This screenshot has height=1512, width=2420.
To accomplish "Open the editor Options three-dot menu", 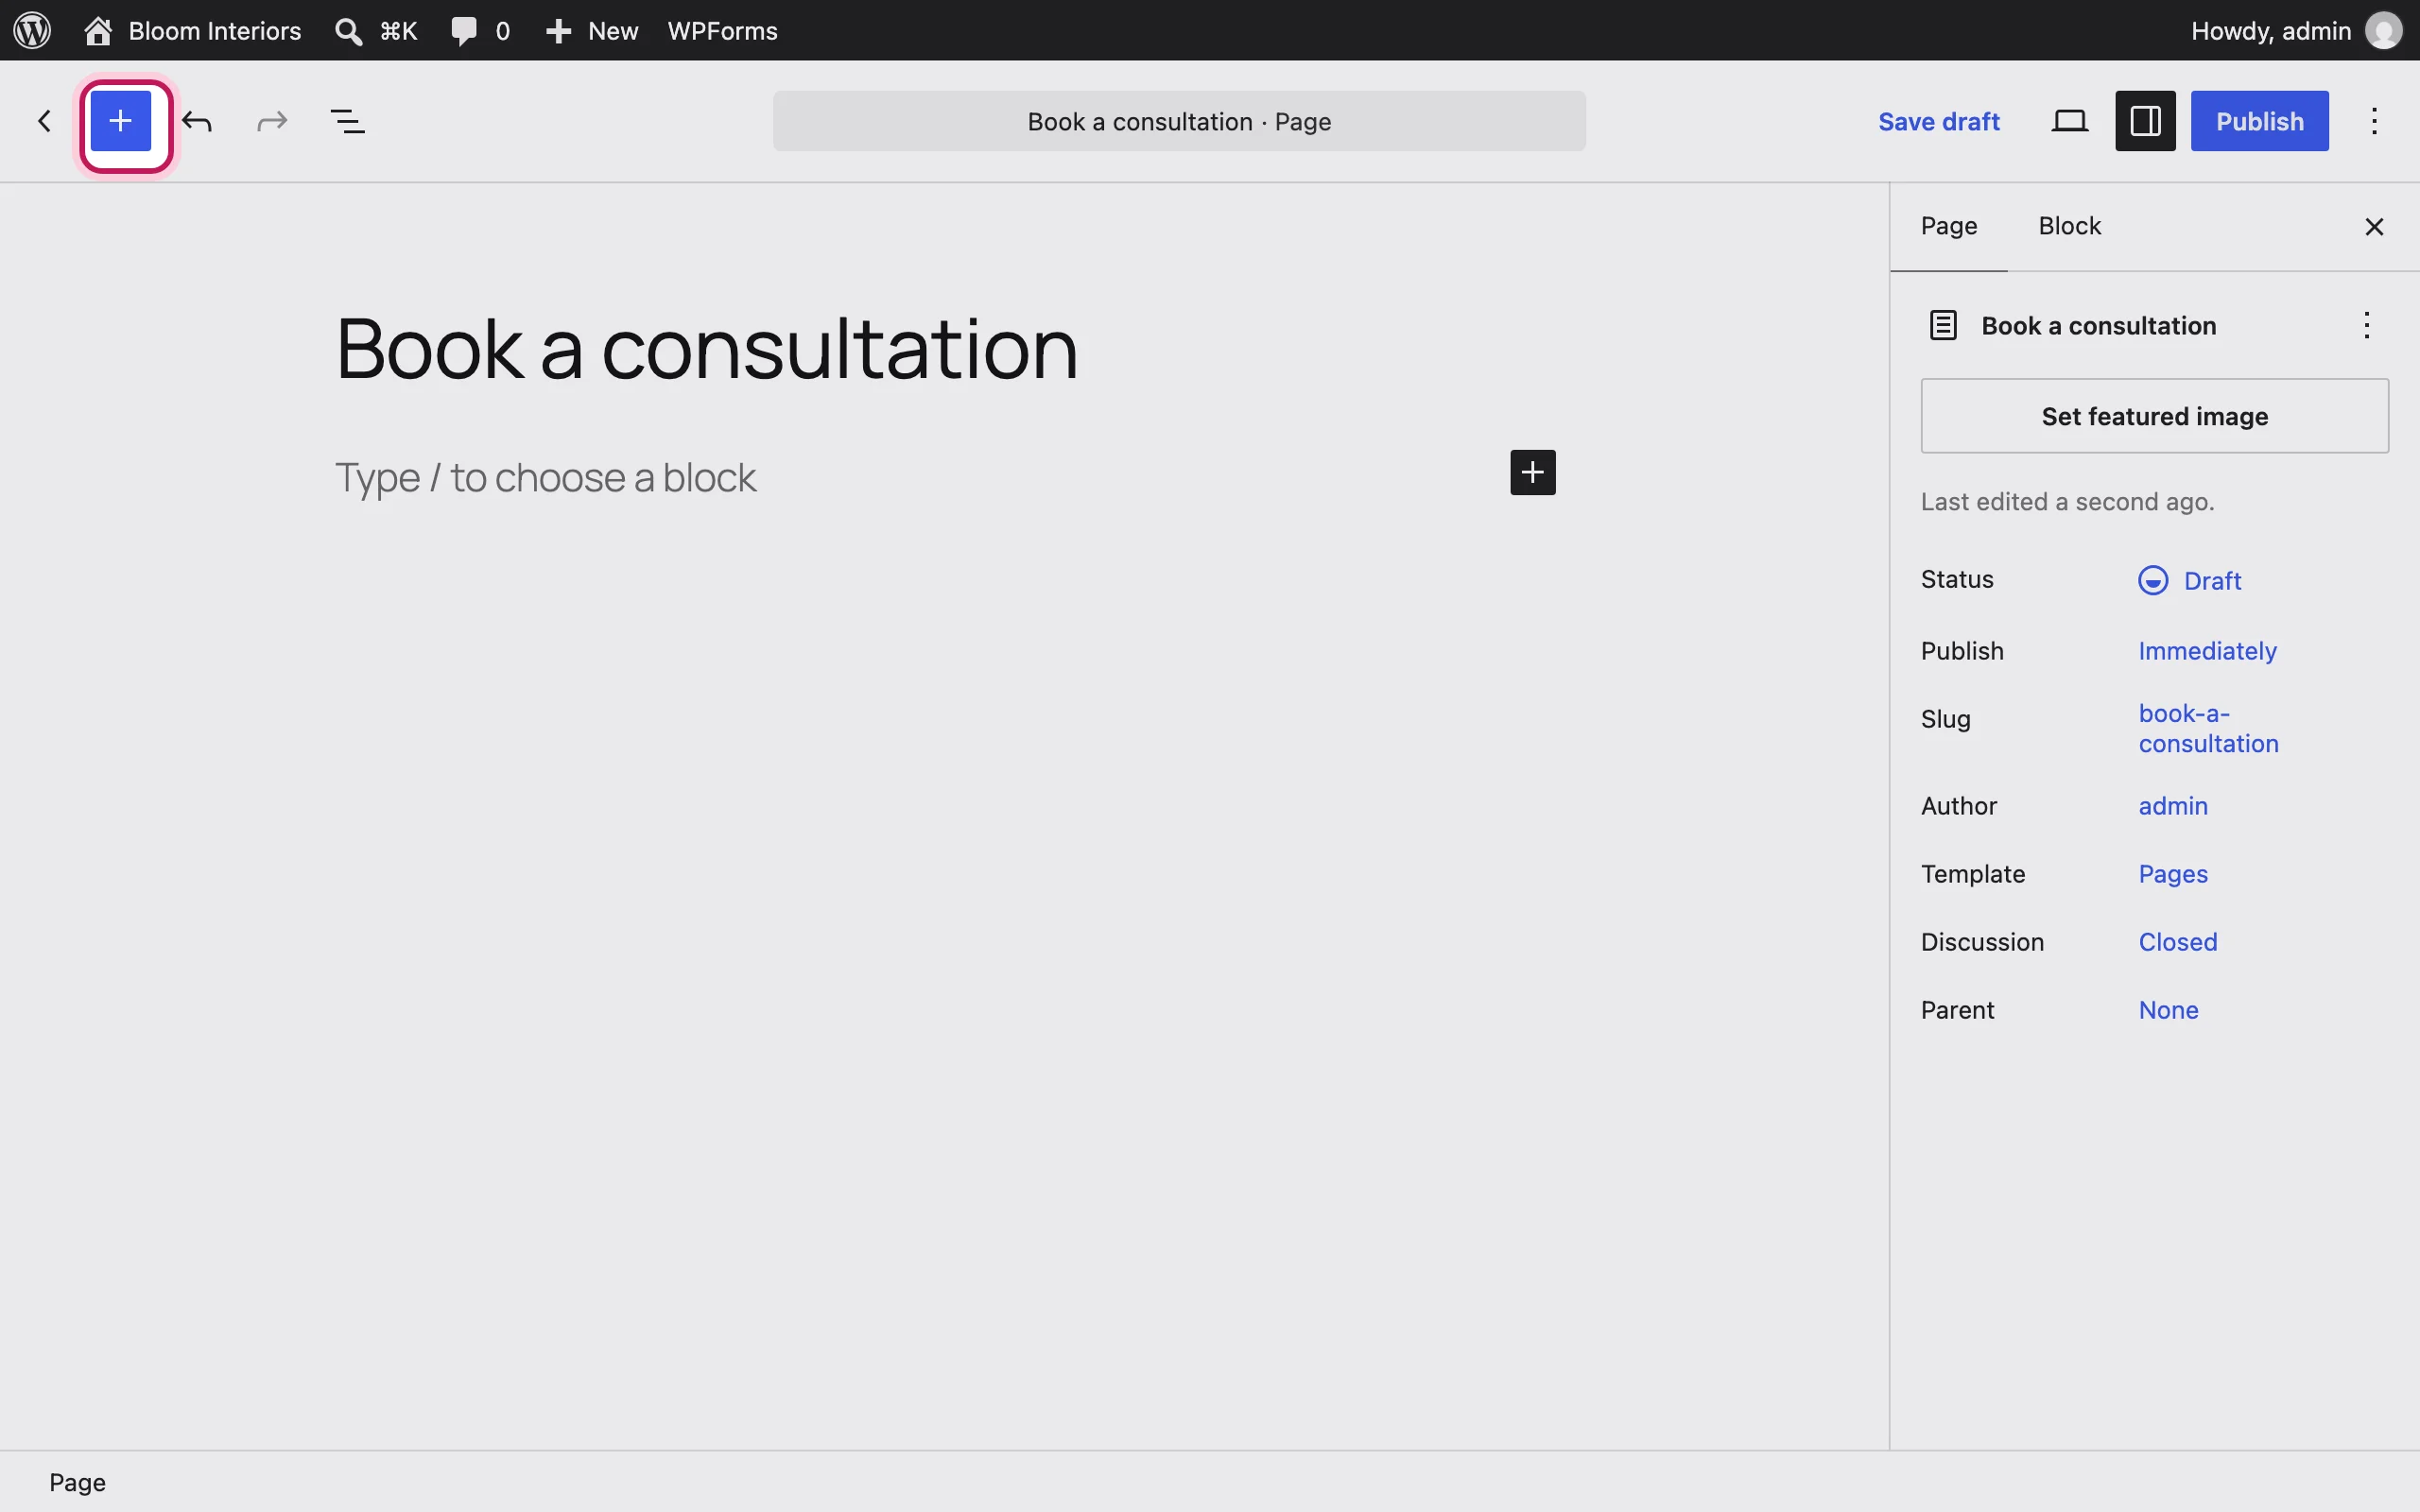I will pos(2375,121).
